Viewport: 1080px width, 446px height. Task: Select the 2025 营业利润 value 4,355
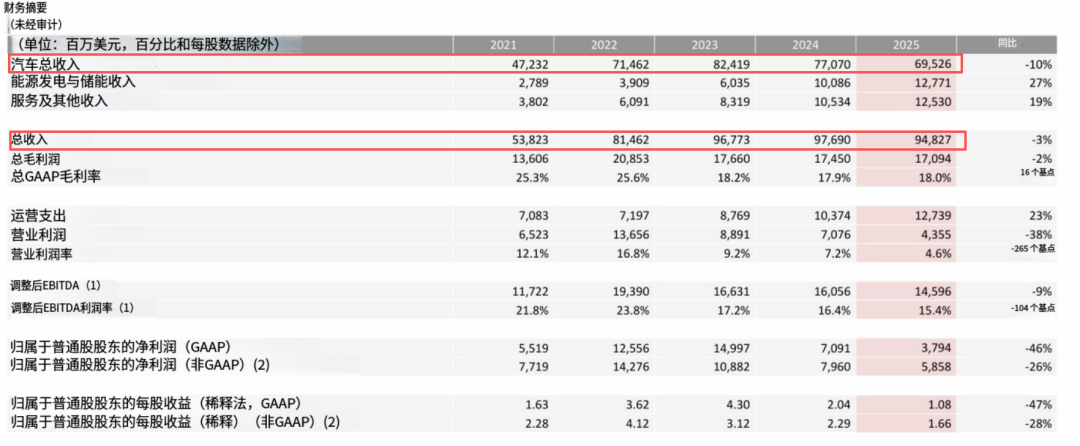929,235
